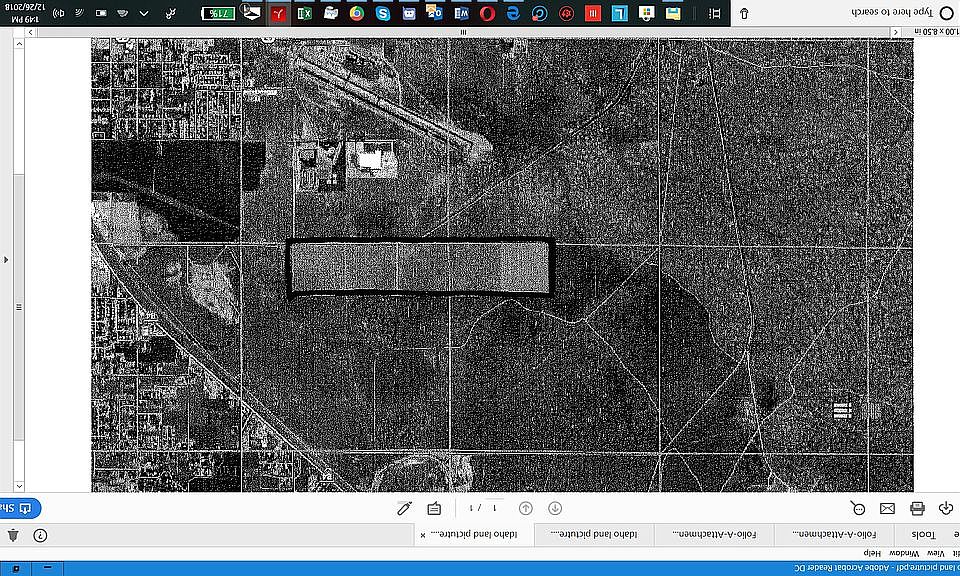
Task: Click the horizontal scrollbar thumb
Action: click(x=463, y=32)
